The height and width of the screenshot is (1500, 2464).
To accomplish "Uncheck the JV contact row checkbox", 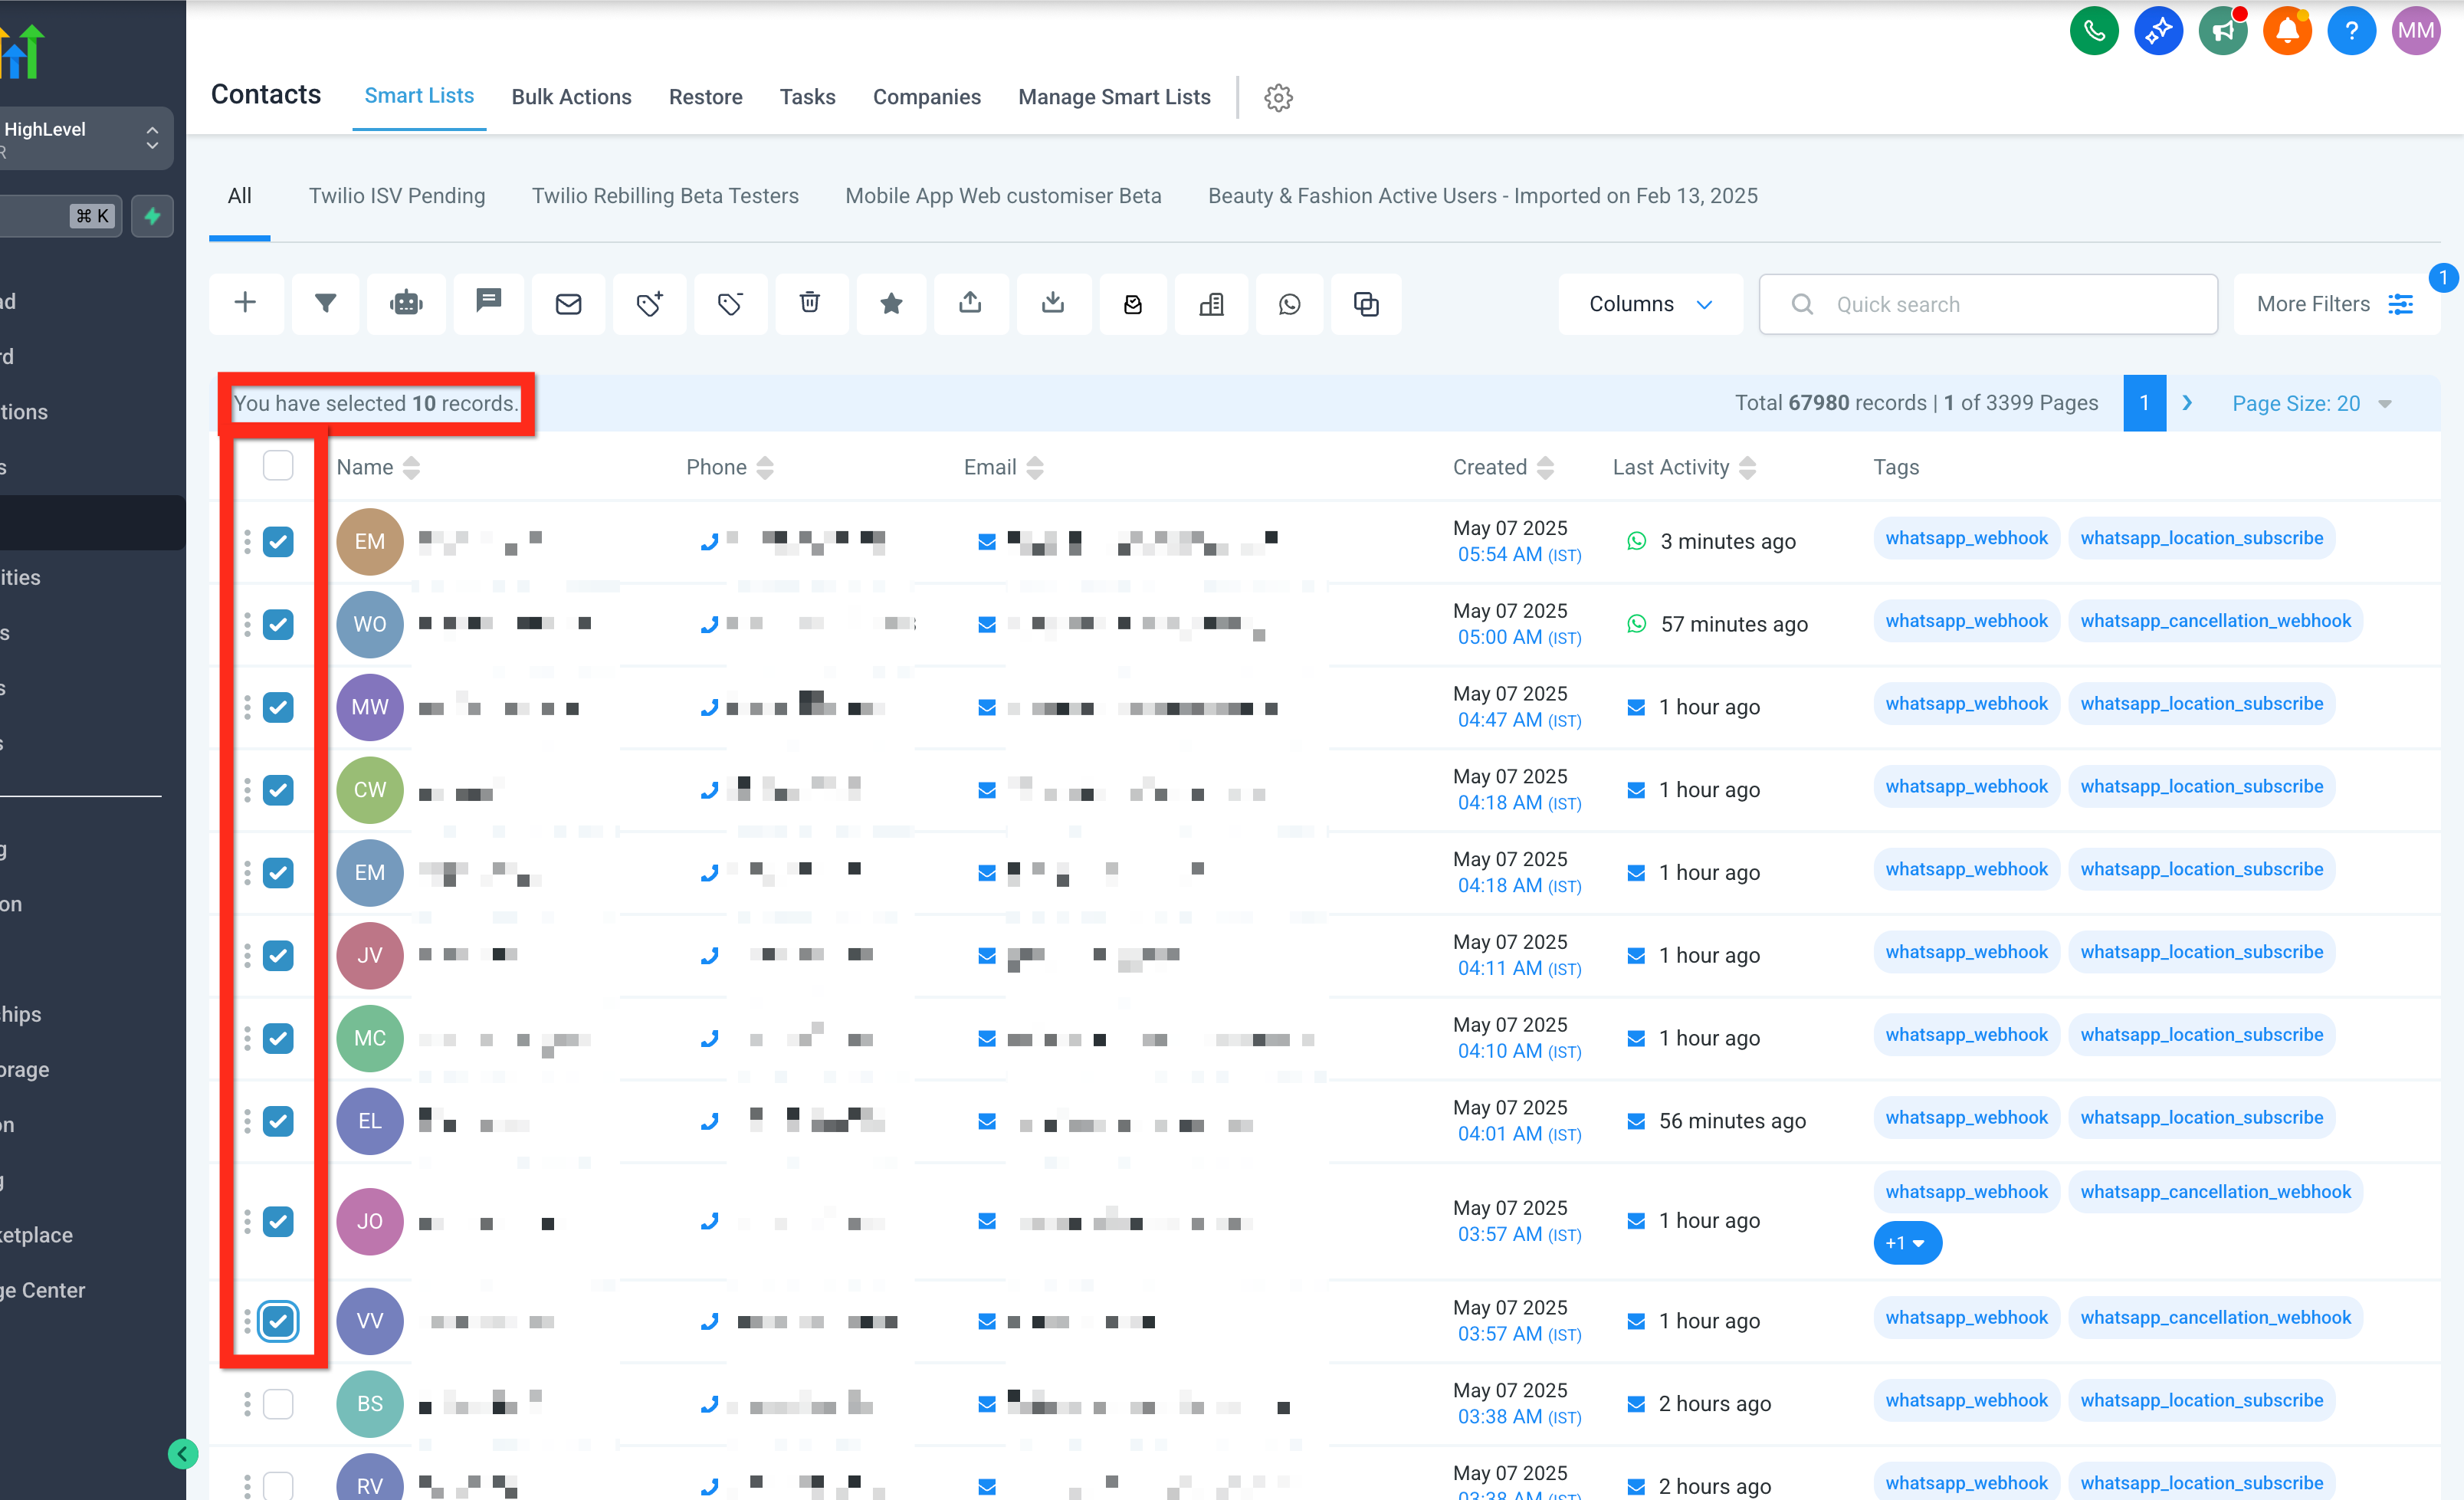I will point(278,955).
